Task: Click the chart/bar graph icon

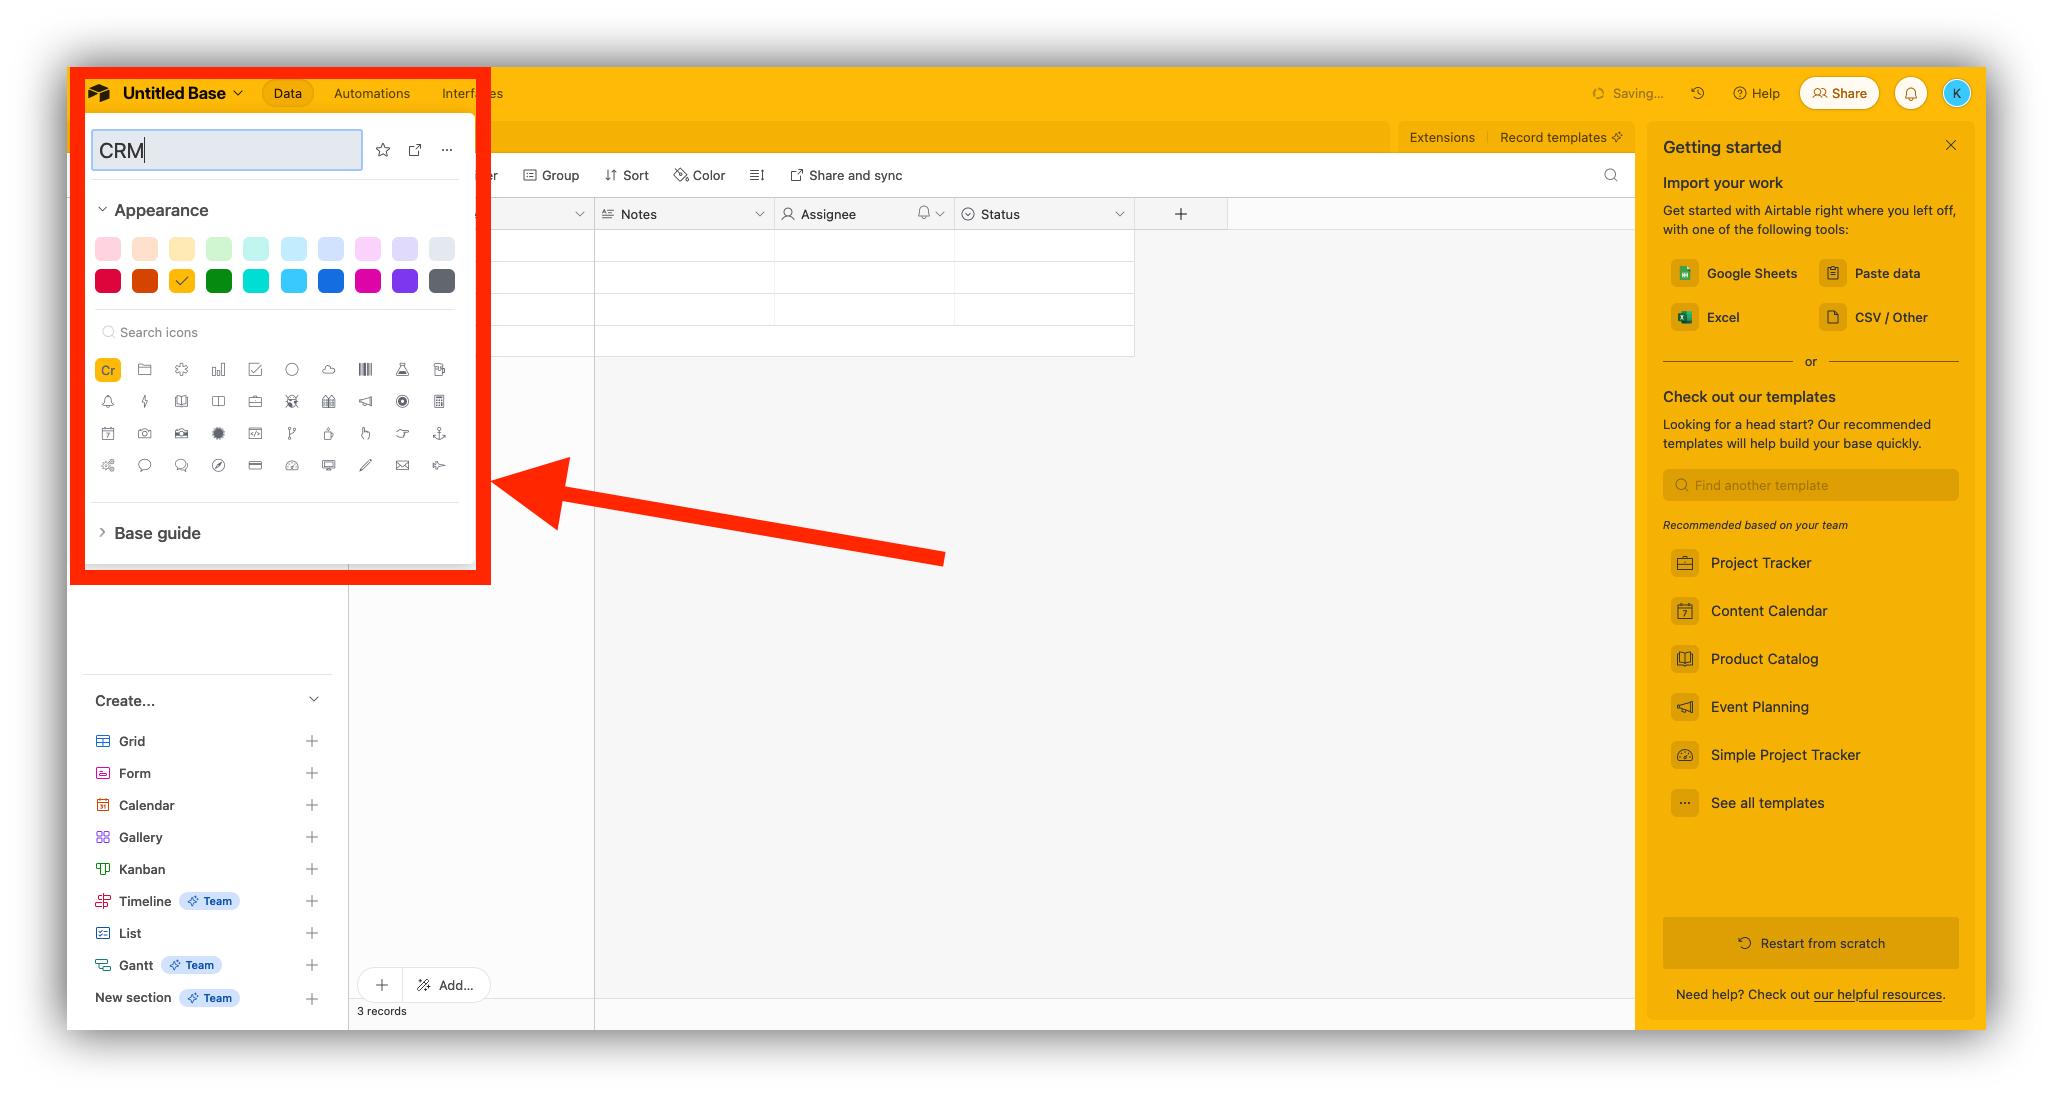Action: tap(217, 368)
